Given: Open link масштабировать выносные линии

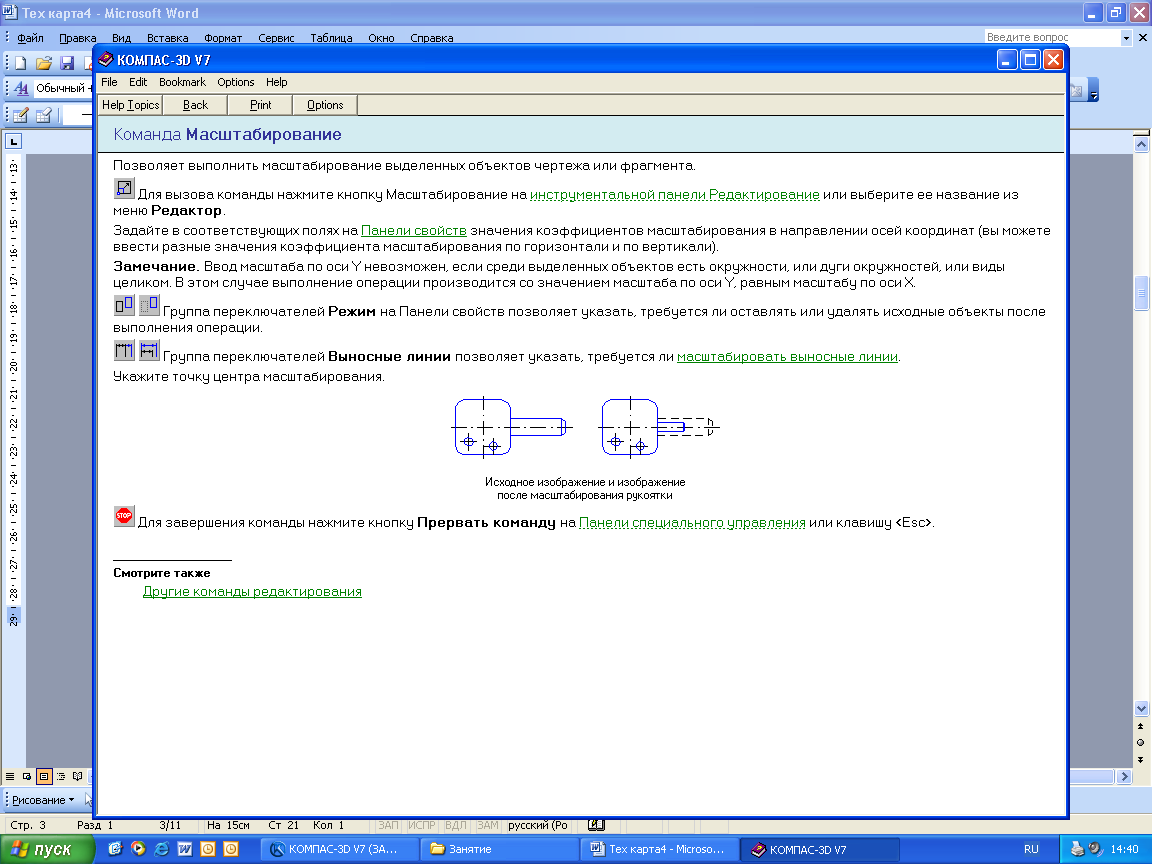Looking at the screenshot, I should pyautogui.click(x=788, y=357).
